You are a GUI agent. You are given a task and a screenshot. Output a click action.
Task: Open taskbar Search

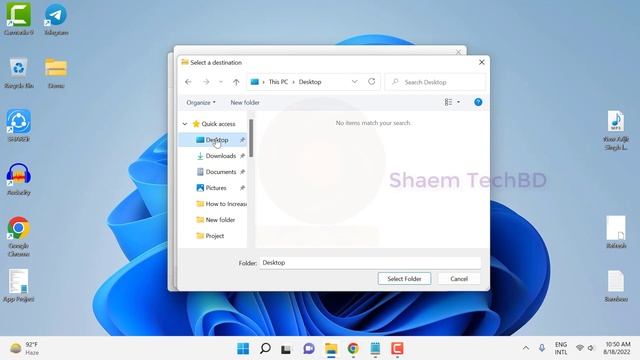(x=265, y=349)
